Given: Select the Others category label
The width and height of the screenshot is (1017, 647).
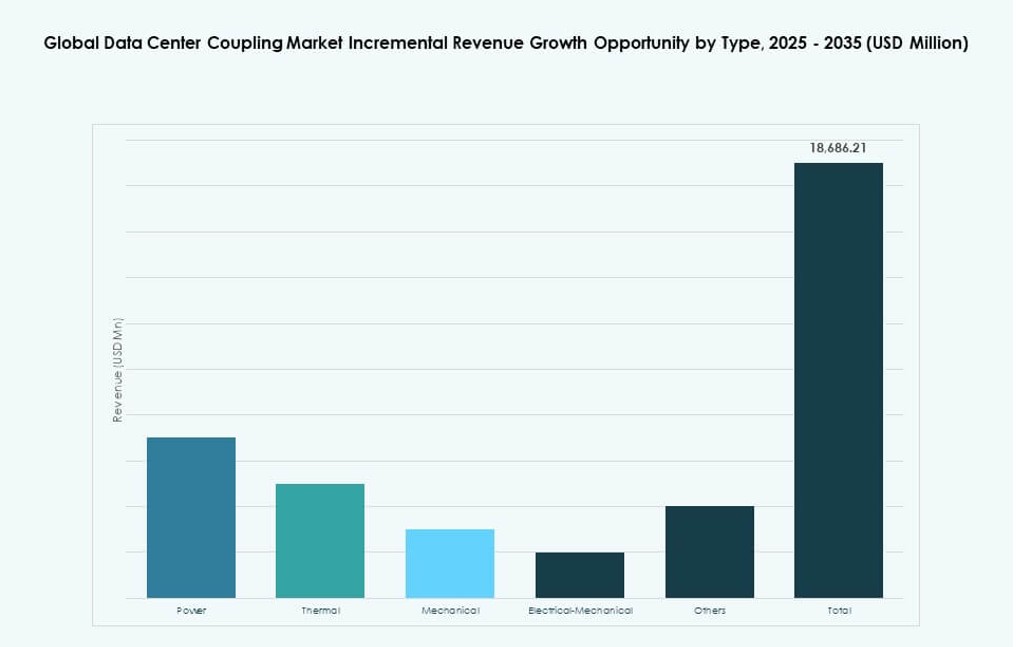Looking at the screenshot, I should tap(710, 610).
